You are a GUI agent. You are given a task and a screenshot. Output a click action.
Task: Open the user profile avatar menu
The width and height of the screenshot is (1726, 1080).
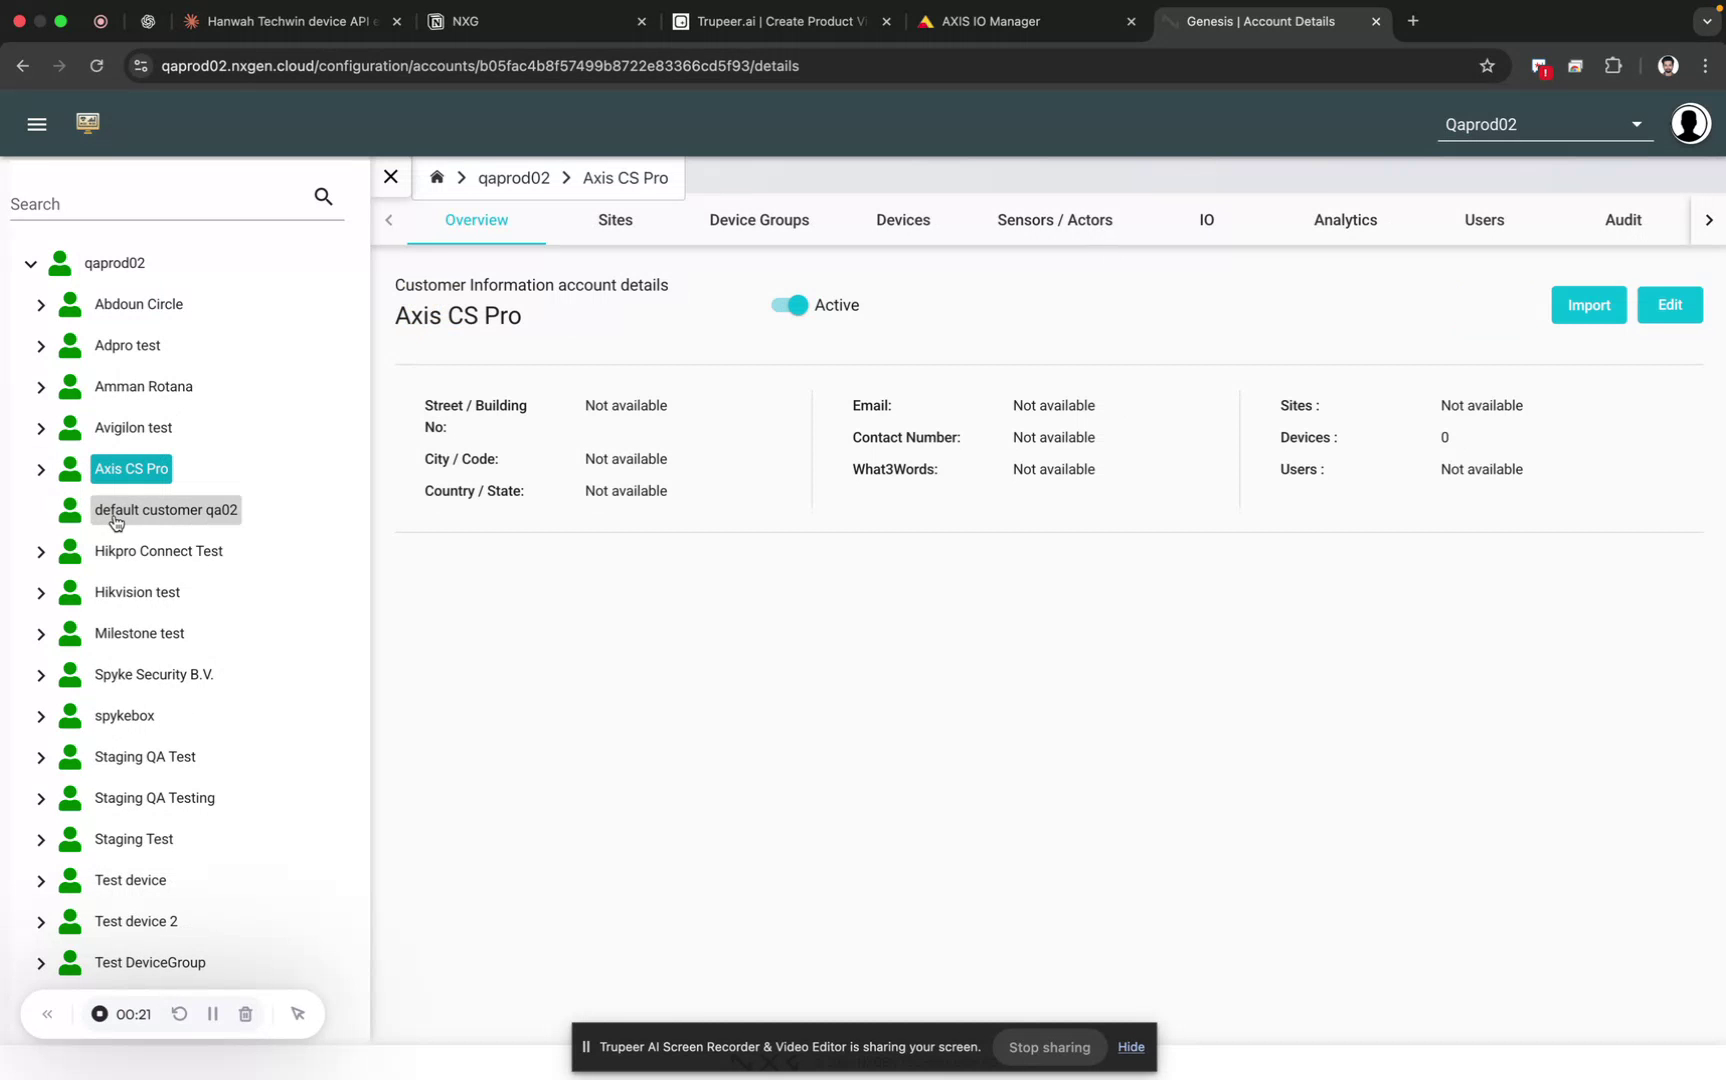pyautogui.click(x=1689, y=123)
